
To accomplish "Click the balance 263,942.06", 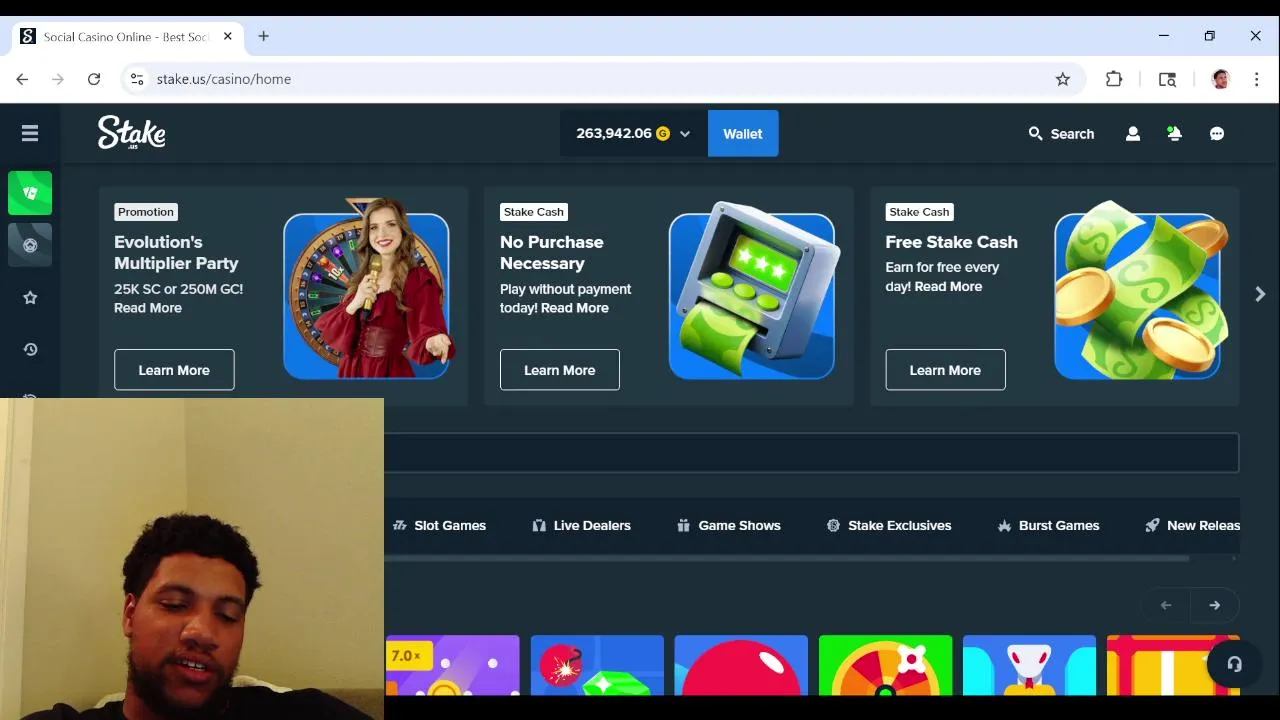I will [x=613, y=133].
